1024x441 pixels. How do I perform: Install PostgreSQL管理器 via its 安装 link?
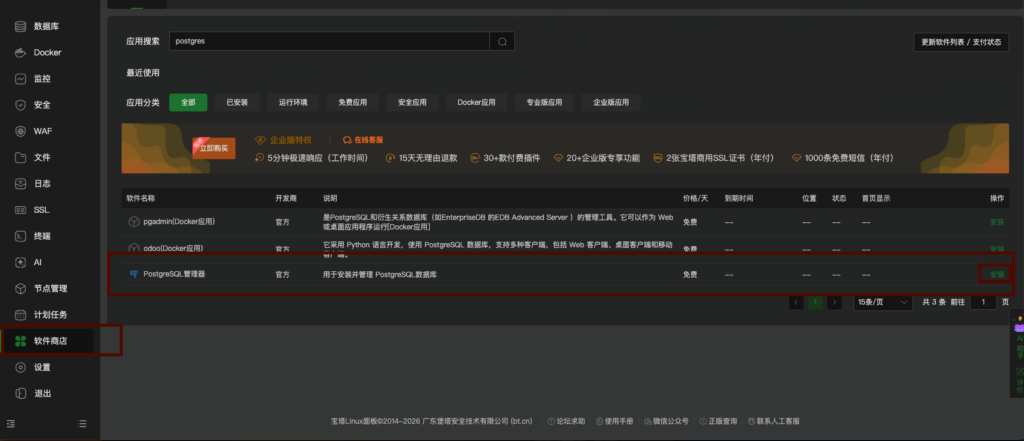tap(997, 274)
